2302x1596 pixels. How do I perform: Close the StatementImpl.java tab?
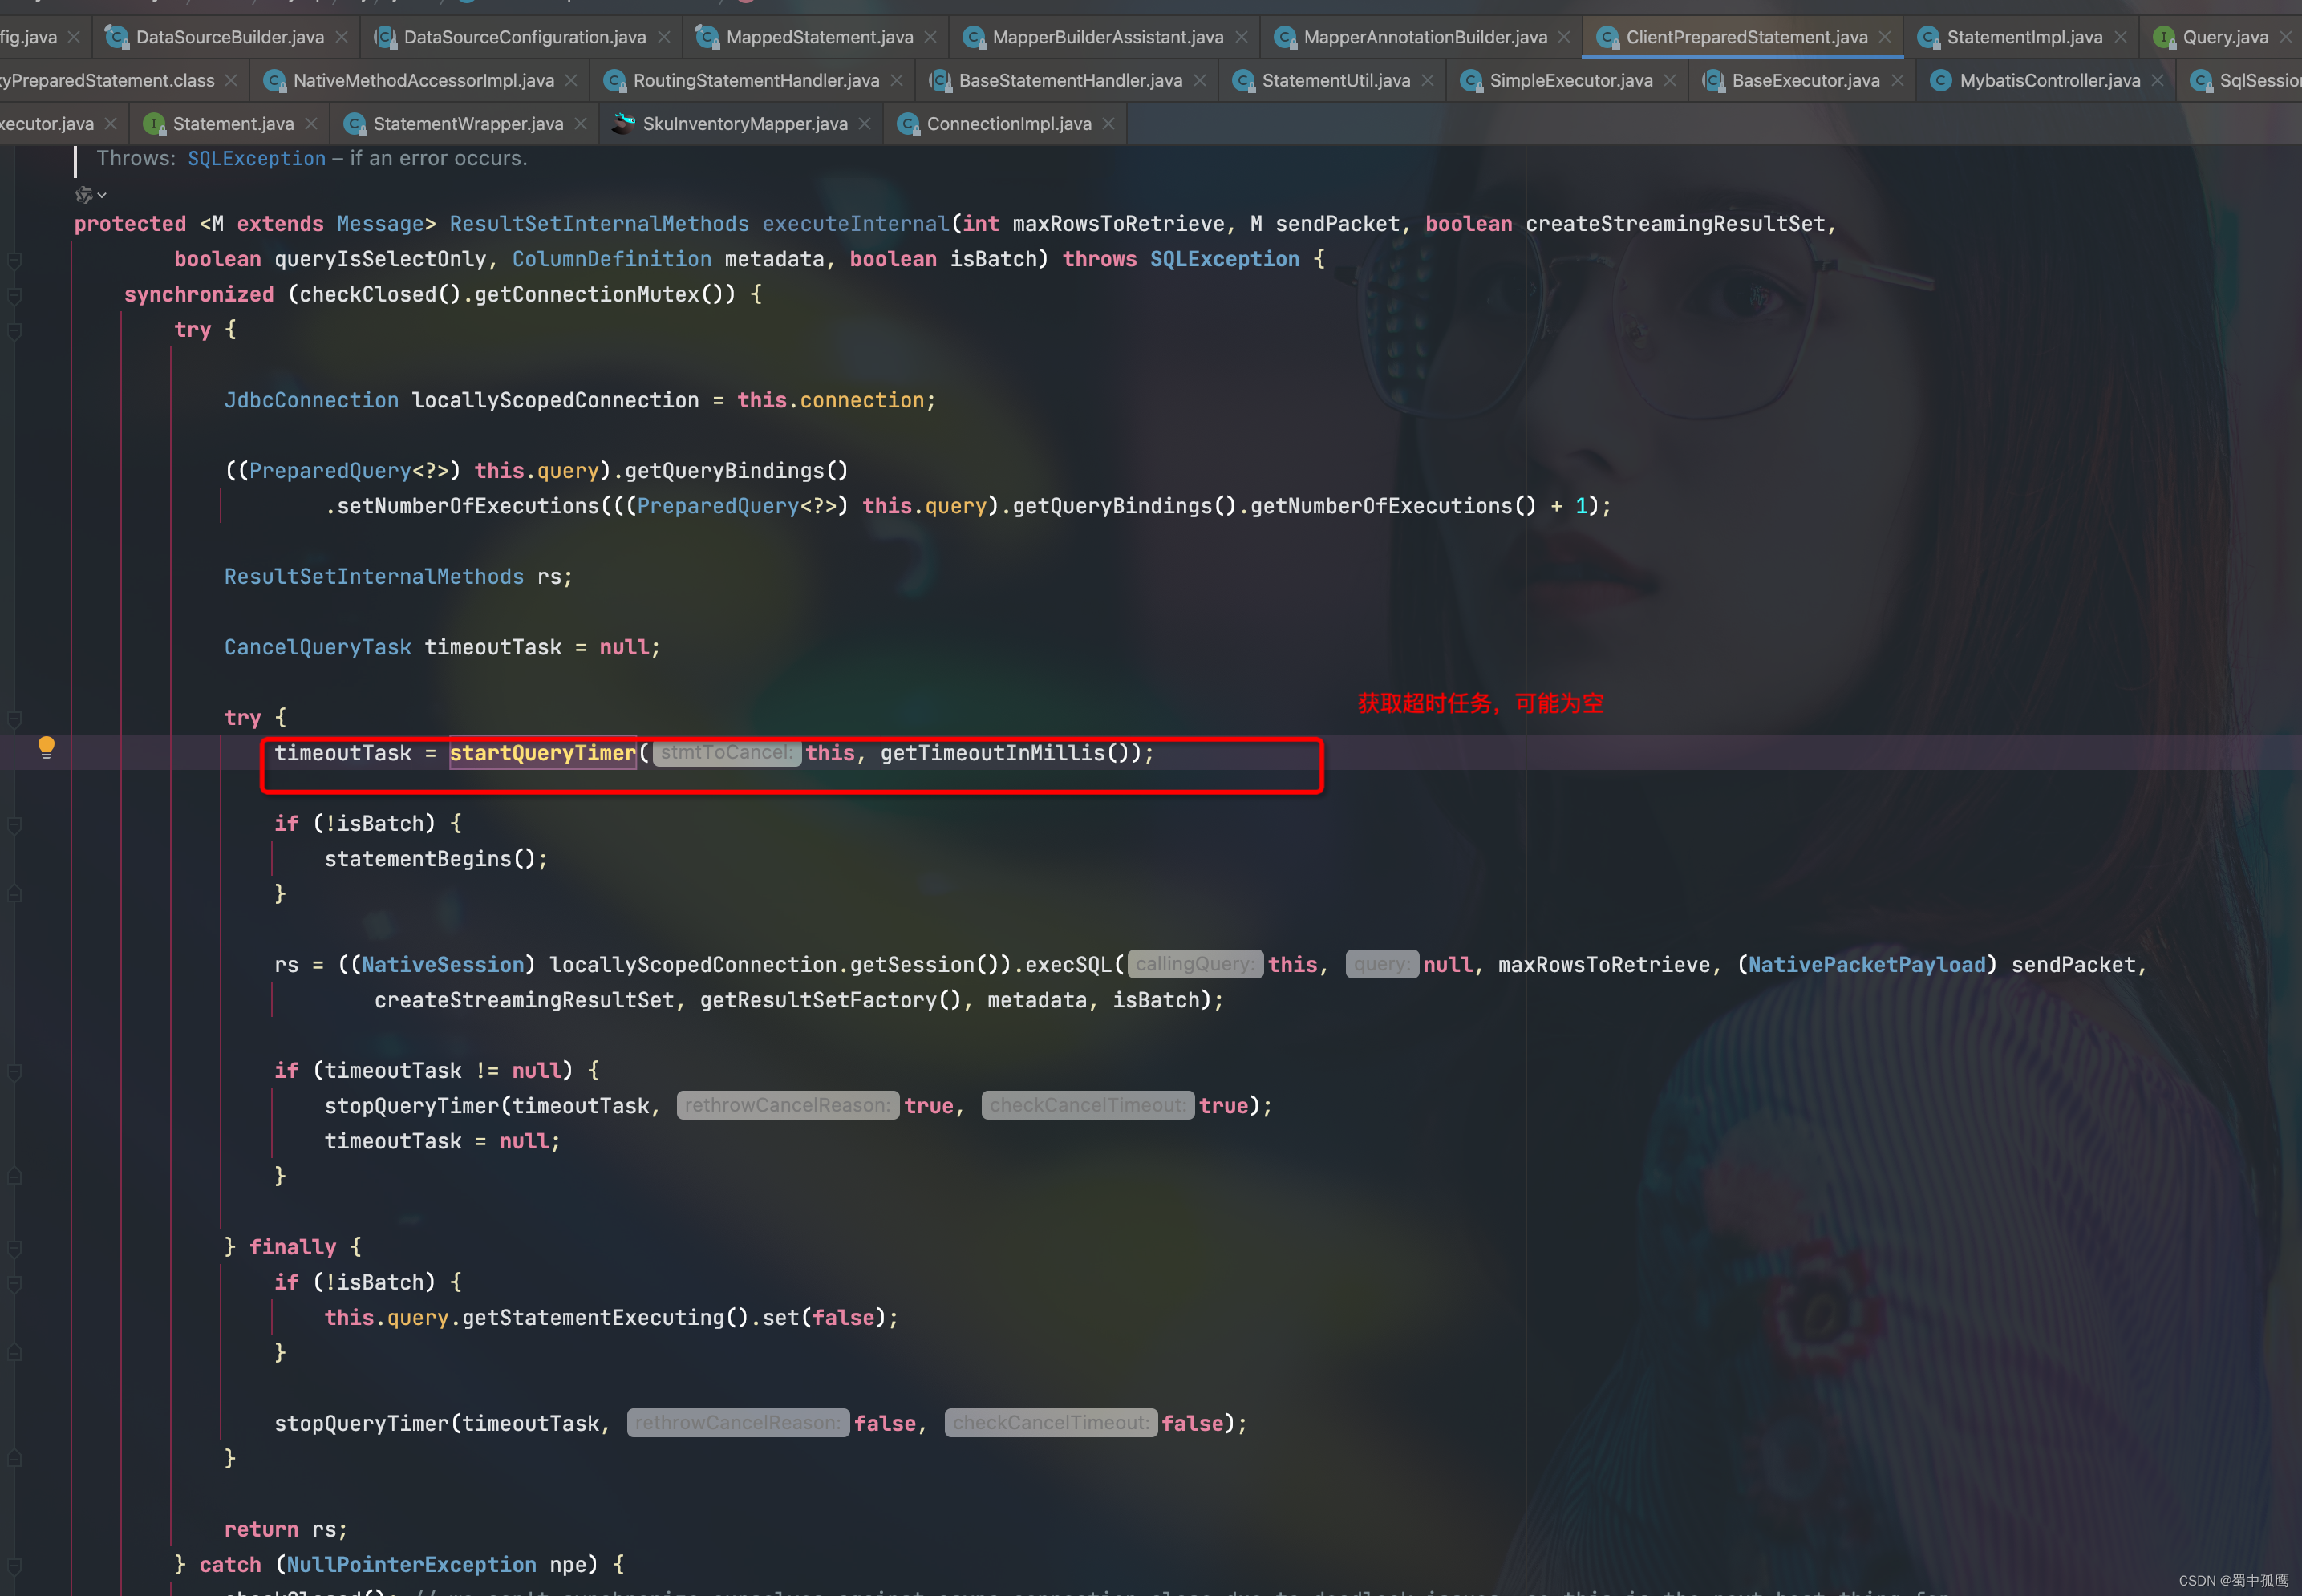(2120, 37)
